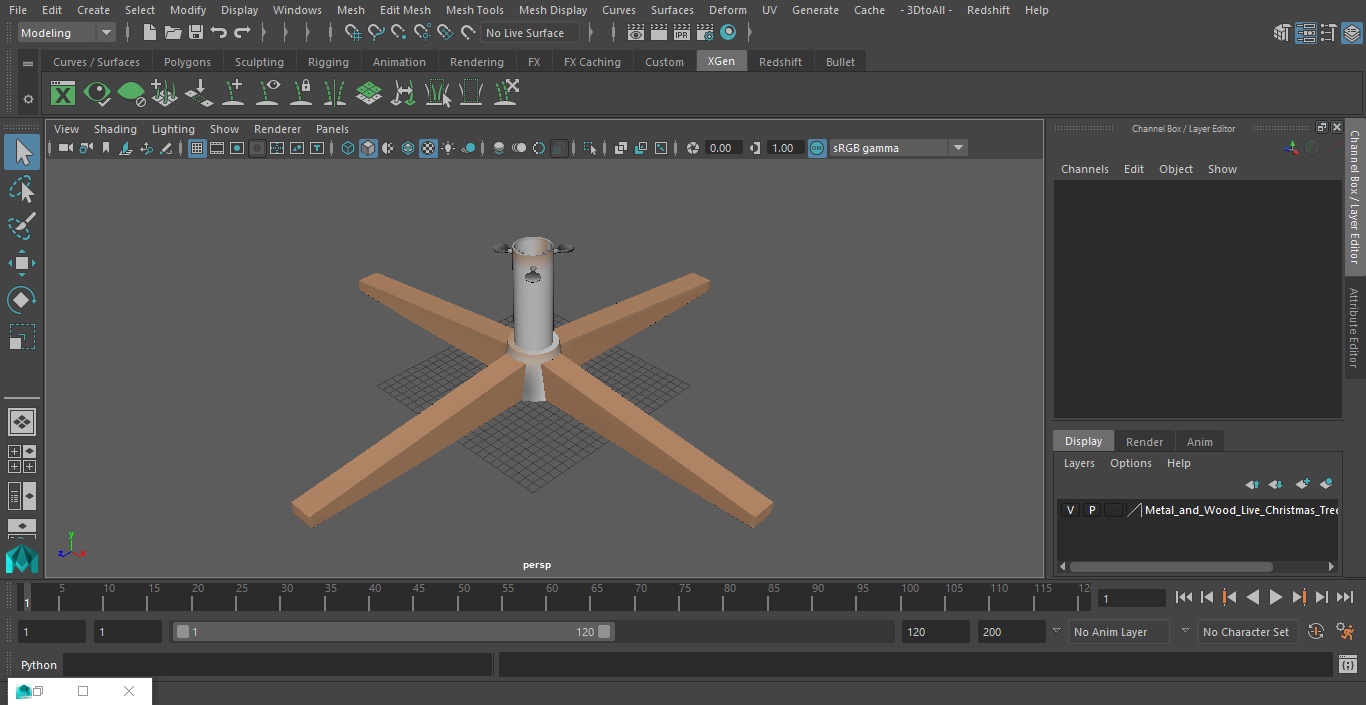Toggle layer visibility V box
Screen dimensions: 1366x705
(1070, 510)
